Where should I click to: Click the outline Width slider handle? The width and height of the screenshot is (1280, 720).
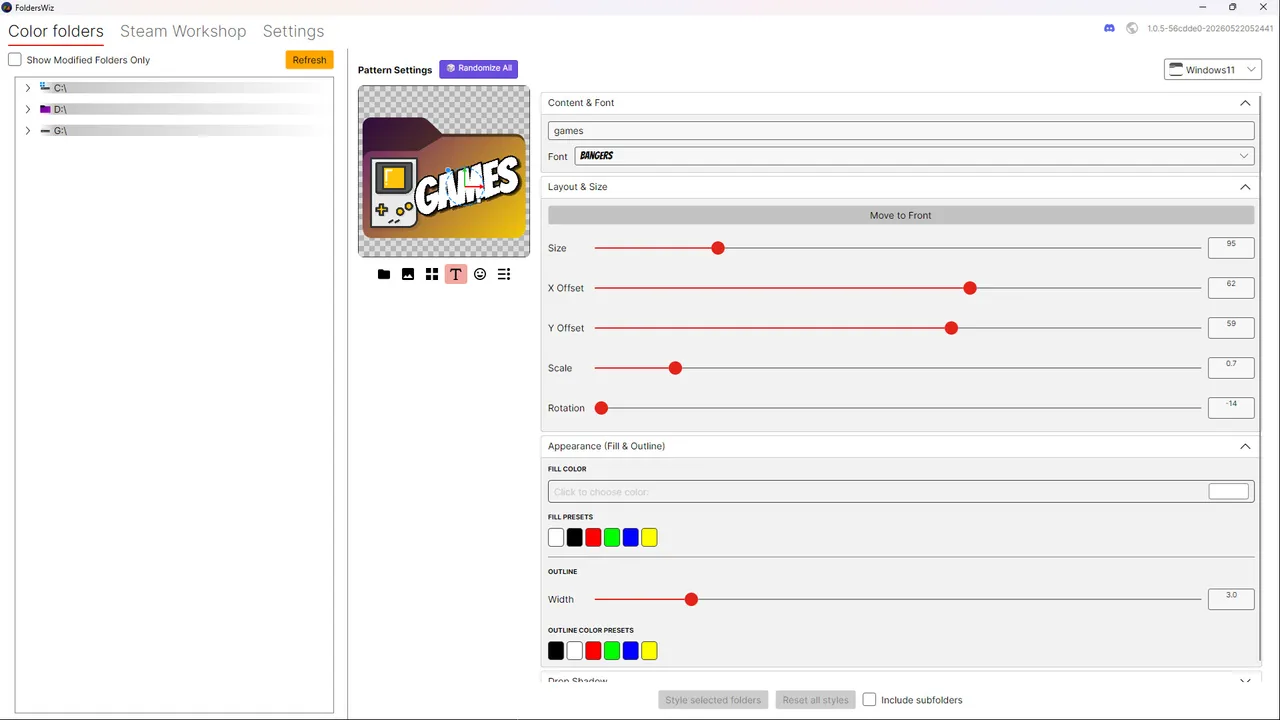coord(691,599)
